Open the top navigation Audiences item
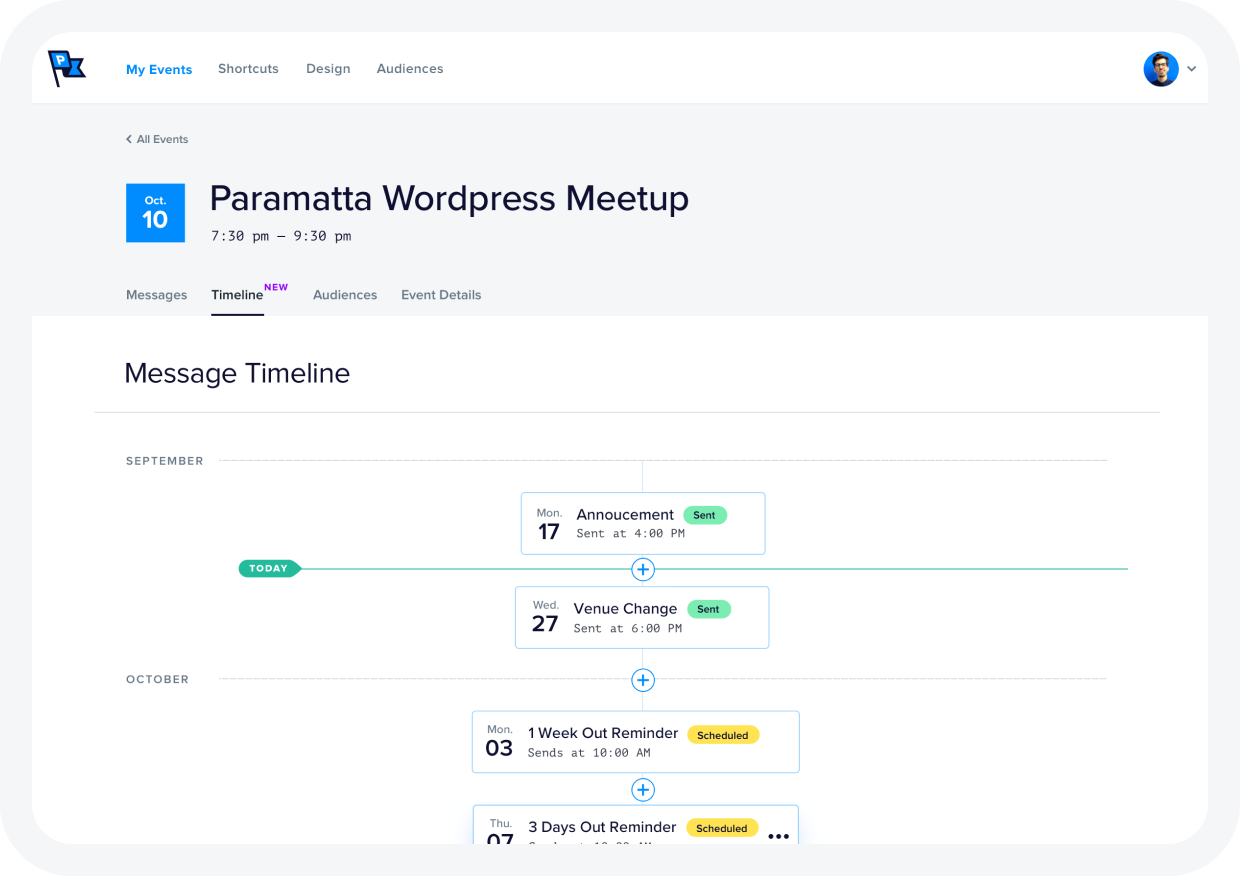 [x=410, y=69]
